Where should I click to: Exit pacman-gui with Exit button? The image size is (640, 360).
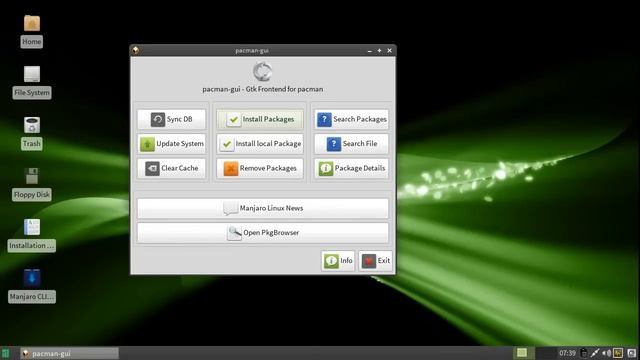[376, 260]
